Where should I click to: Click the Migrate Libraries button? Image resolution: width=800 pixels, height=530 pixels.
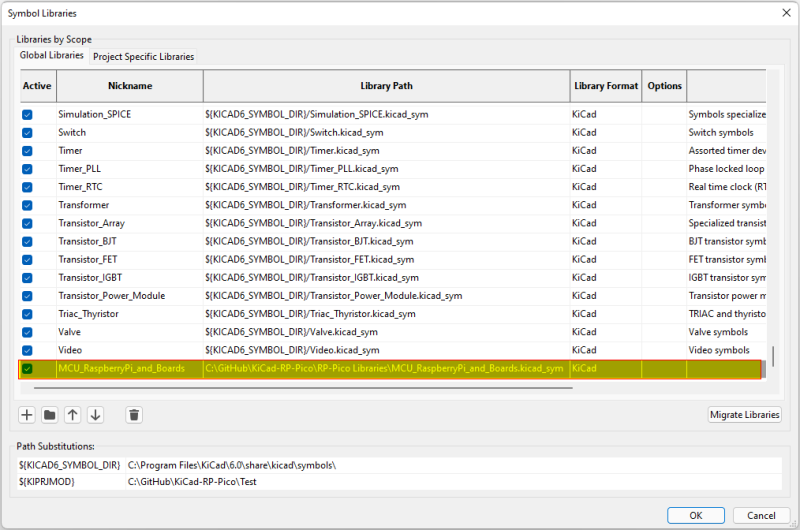(745, 415)
